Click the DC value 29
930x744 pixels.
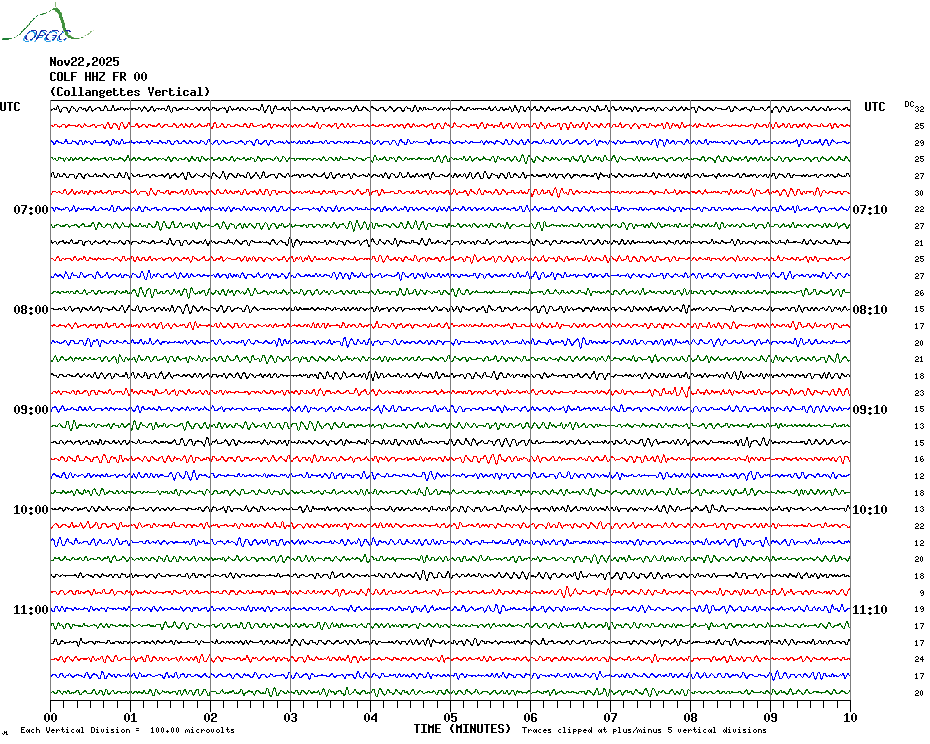pos(919,143)
